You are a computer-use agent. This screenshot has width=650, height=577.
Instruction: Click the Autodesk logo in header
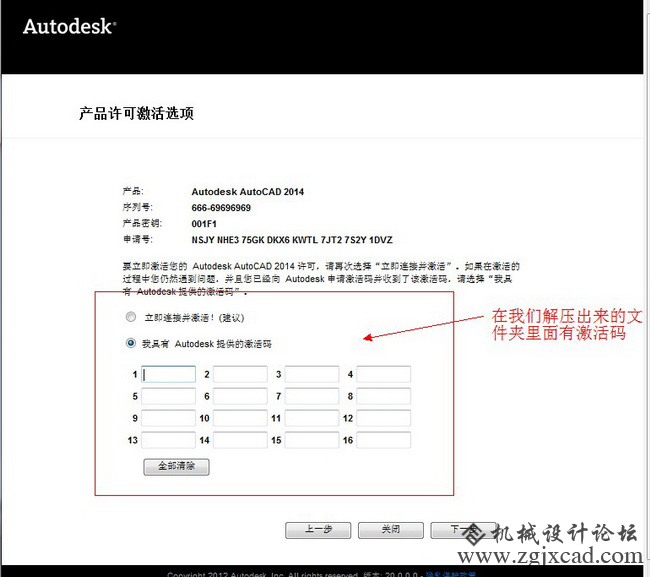pyautogui.click(x=70, y=27)
